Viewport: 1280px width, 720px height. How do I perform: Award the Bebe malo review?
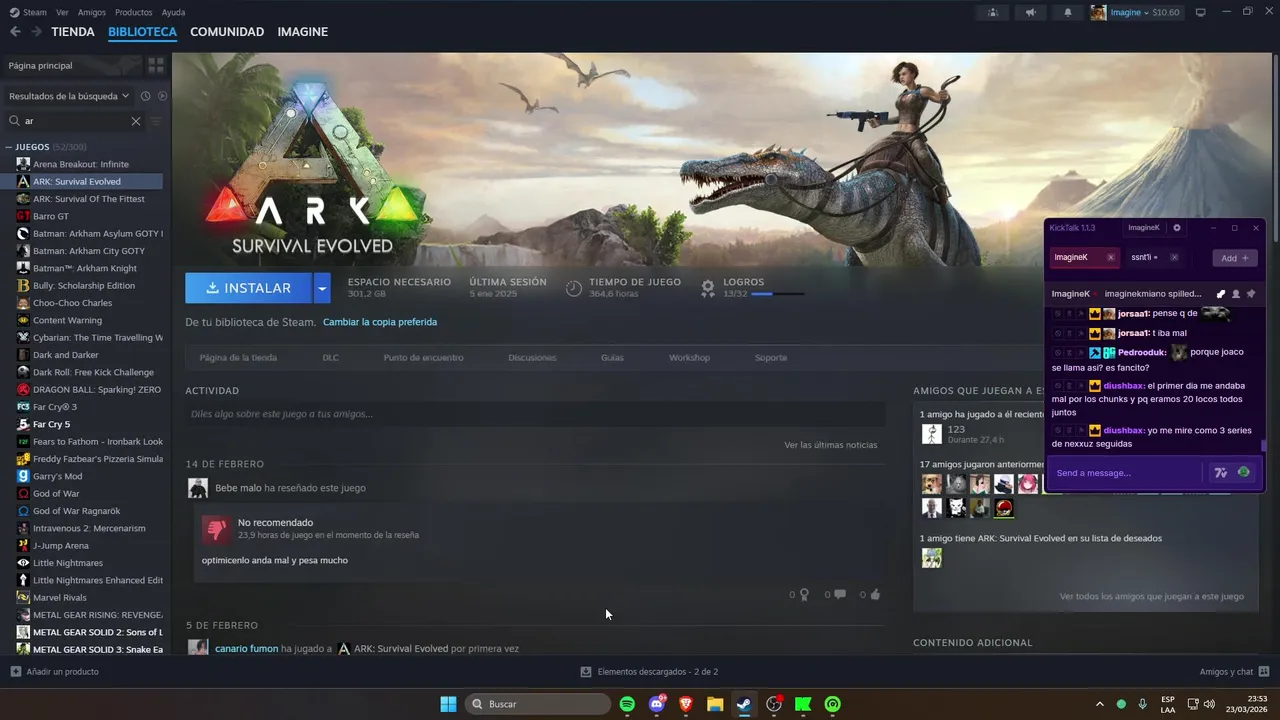(x=804, y=594)
